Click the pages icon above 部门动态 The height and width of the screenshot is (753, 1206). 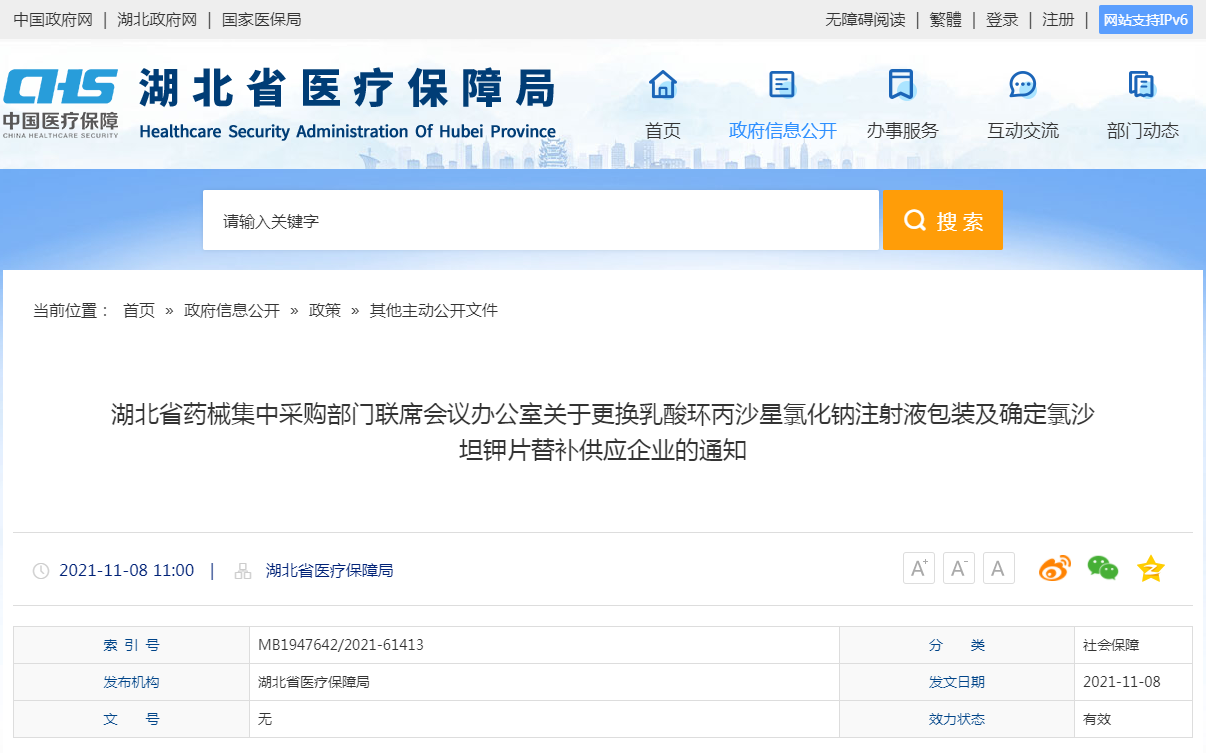pos(1142,85)
